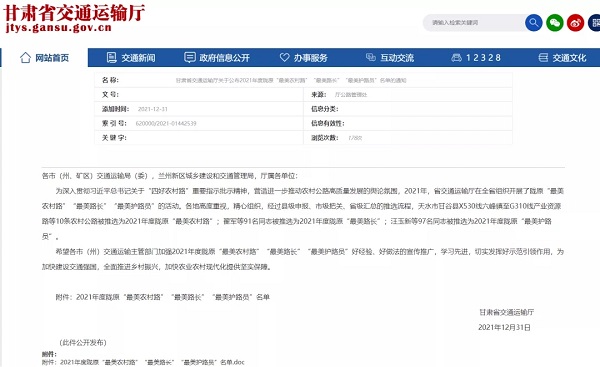Screen dimensions: 600x367
Task: Click the message icon beside 政府信息公开
Action: 189,57
